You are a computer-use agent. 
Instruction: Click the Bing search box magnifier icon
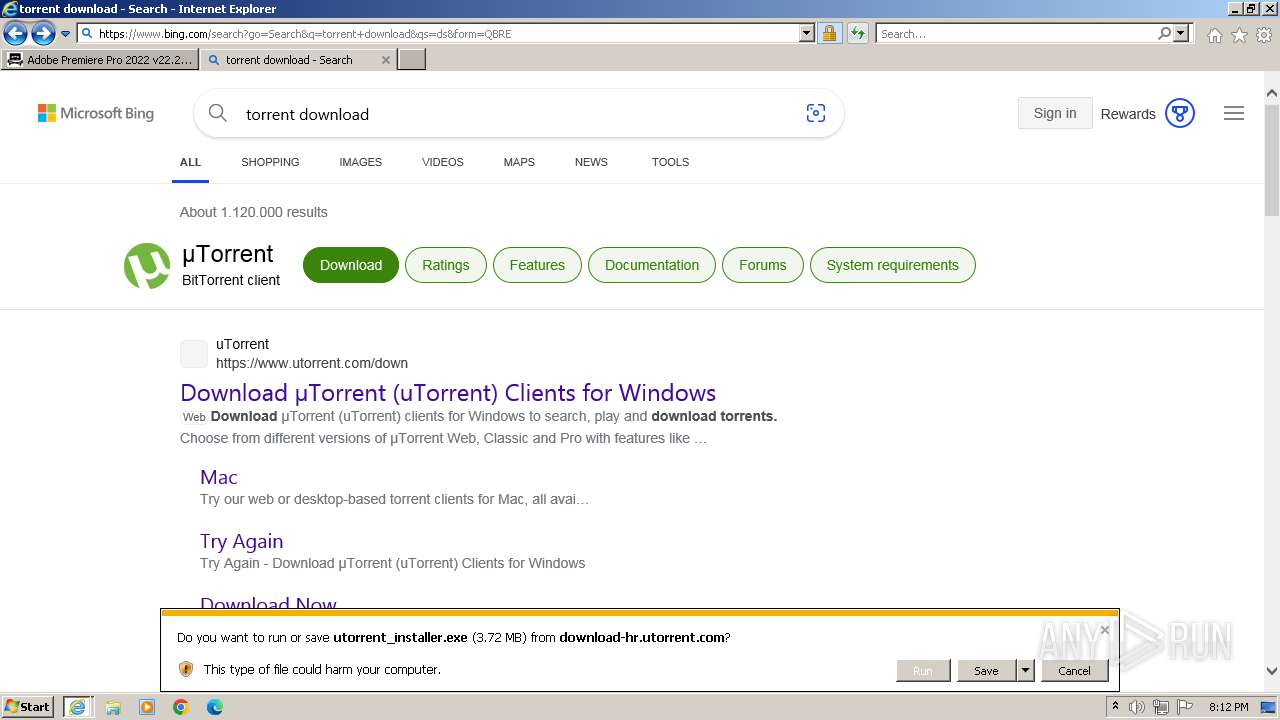click(x=218, y=114)
